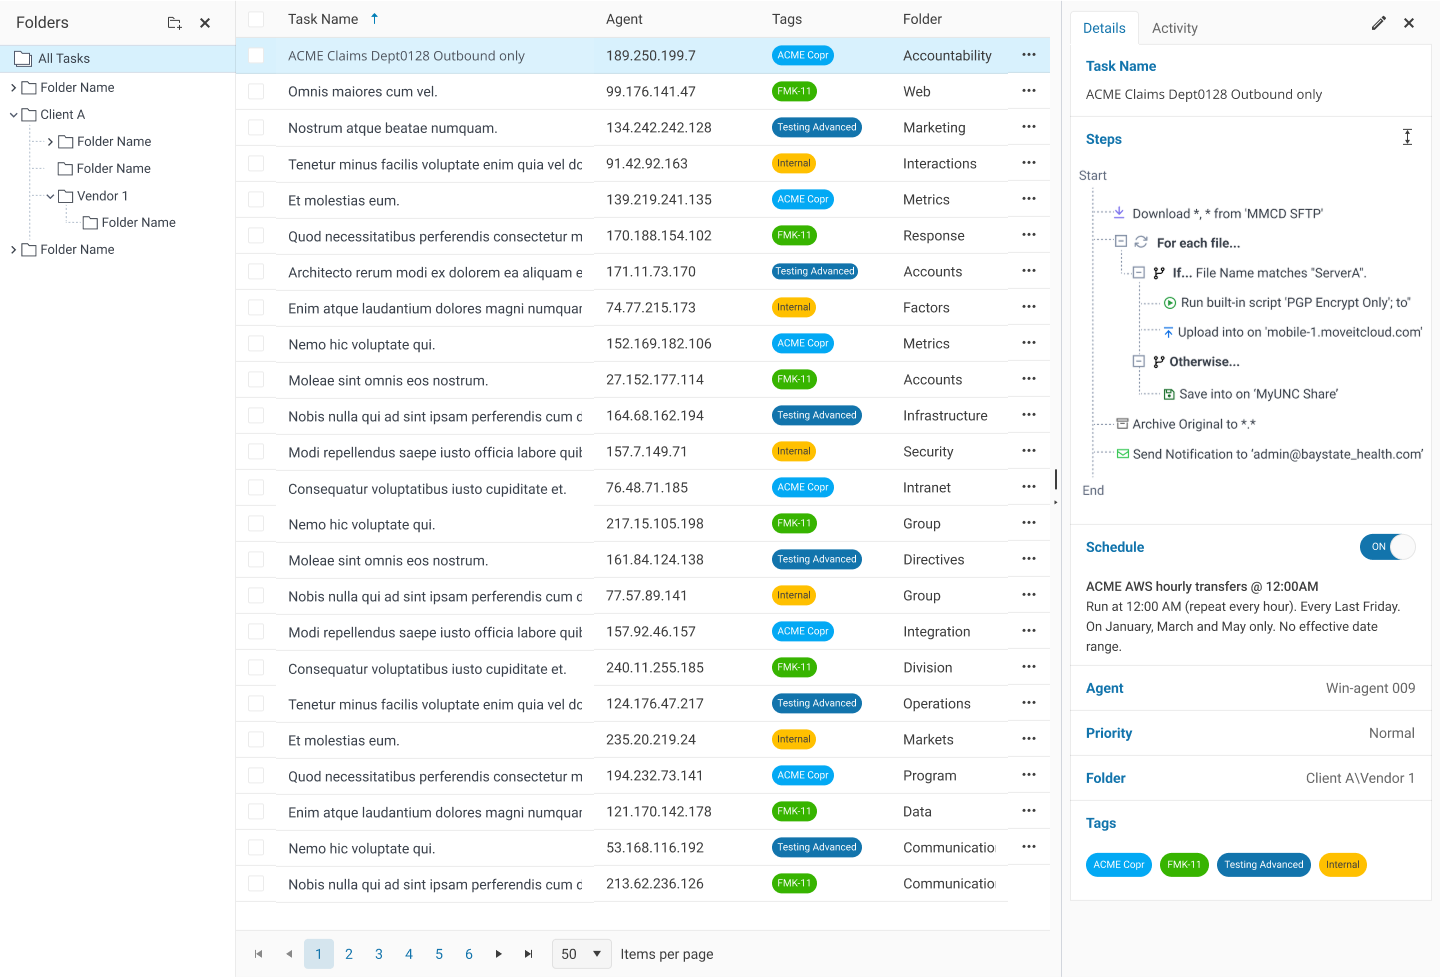Select All Tasks in the folder tree
The image size is (1440, 977).
64,59
